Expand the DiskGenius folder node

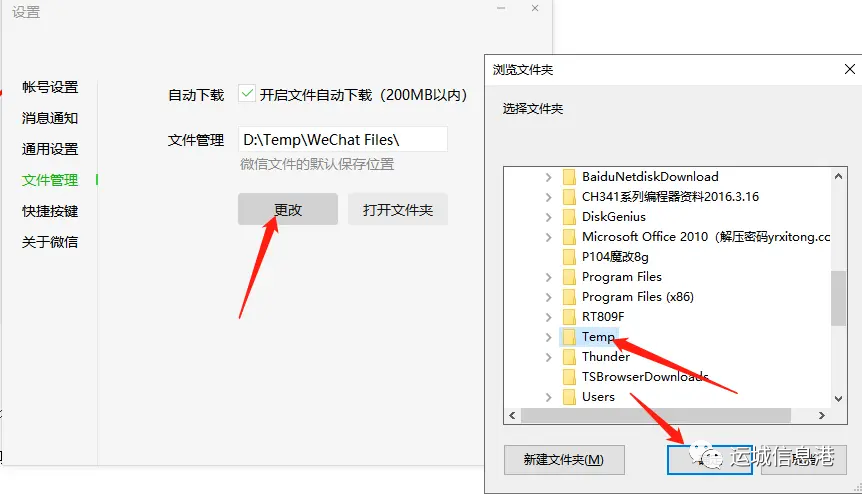[548, 217]
